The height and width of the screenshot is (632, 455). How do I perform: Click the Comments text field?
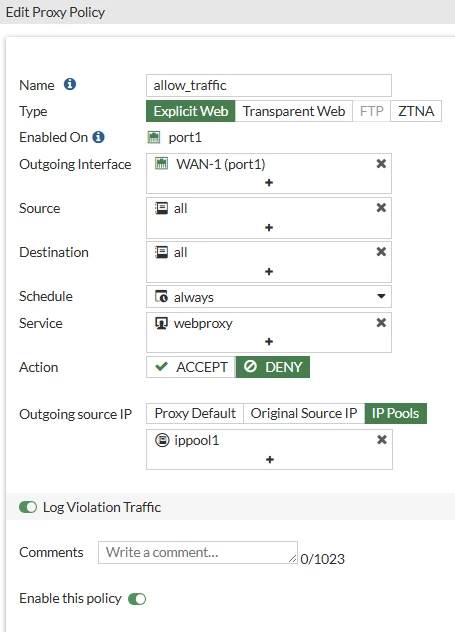point(198,552)
